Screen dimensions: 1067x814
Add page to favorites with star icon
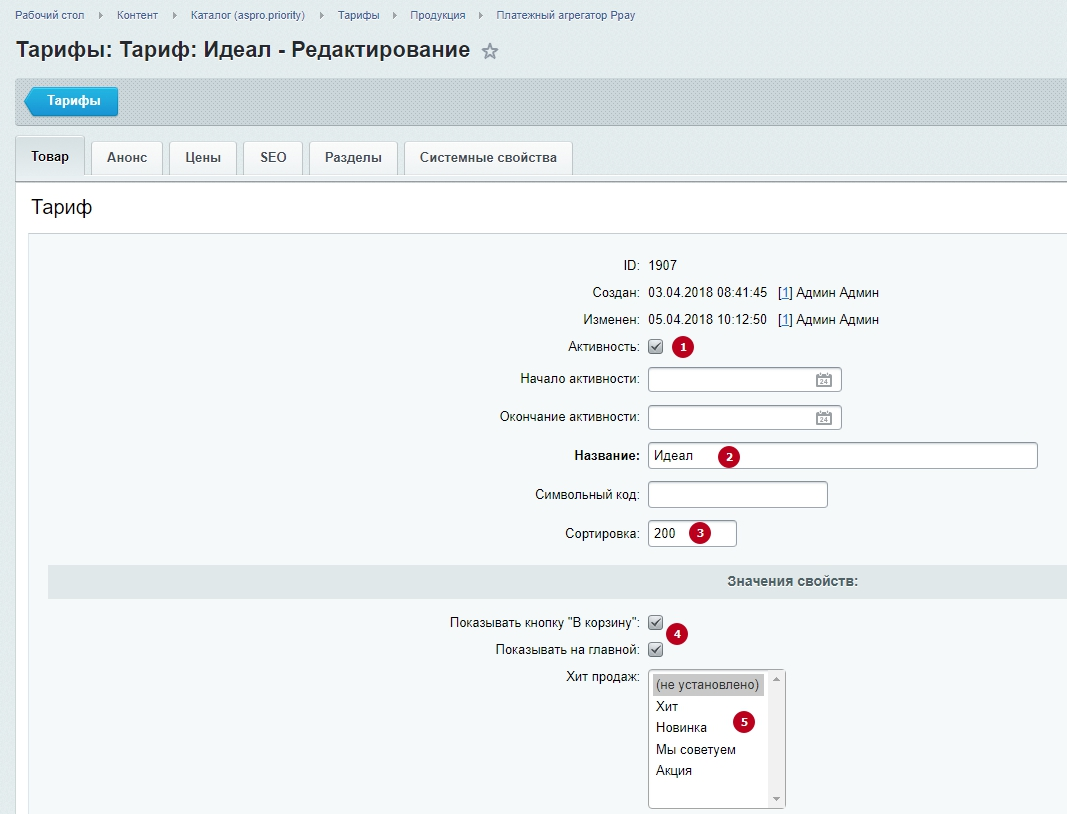pos(490,51)
